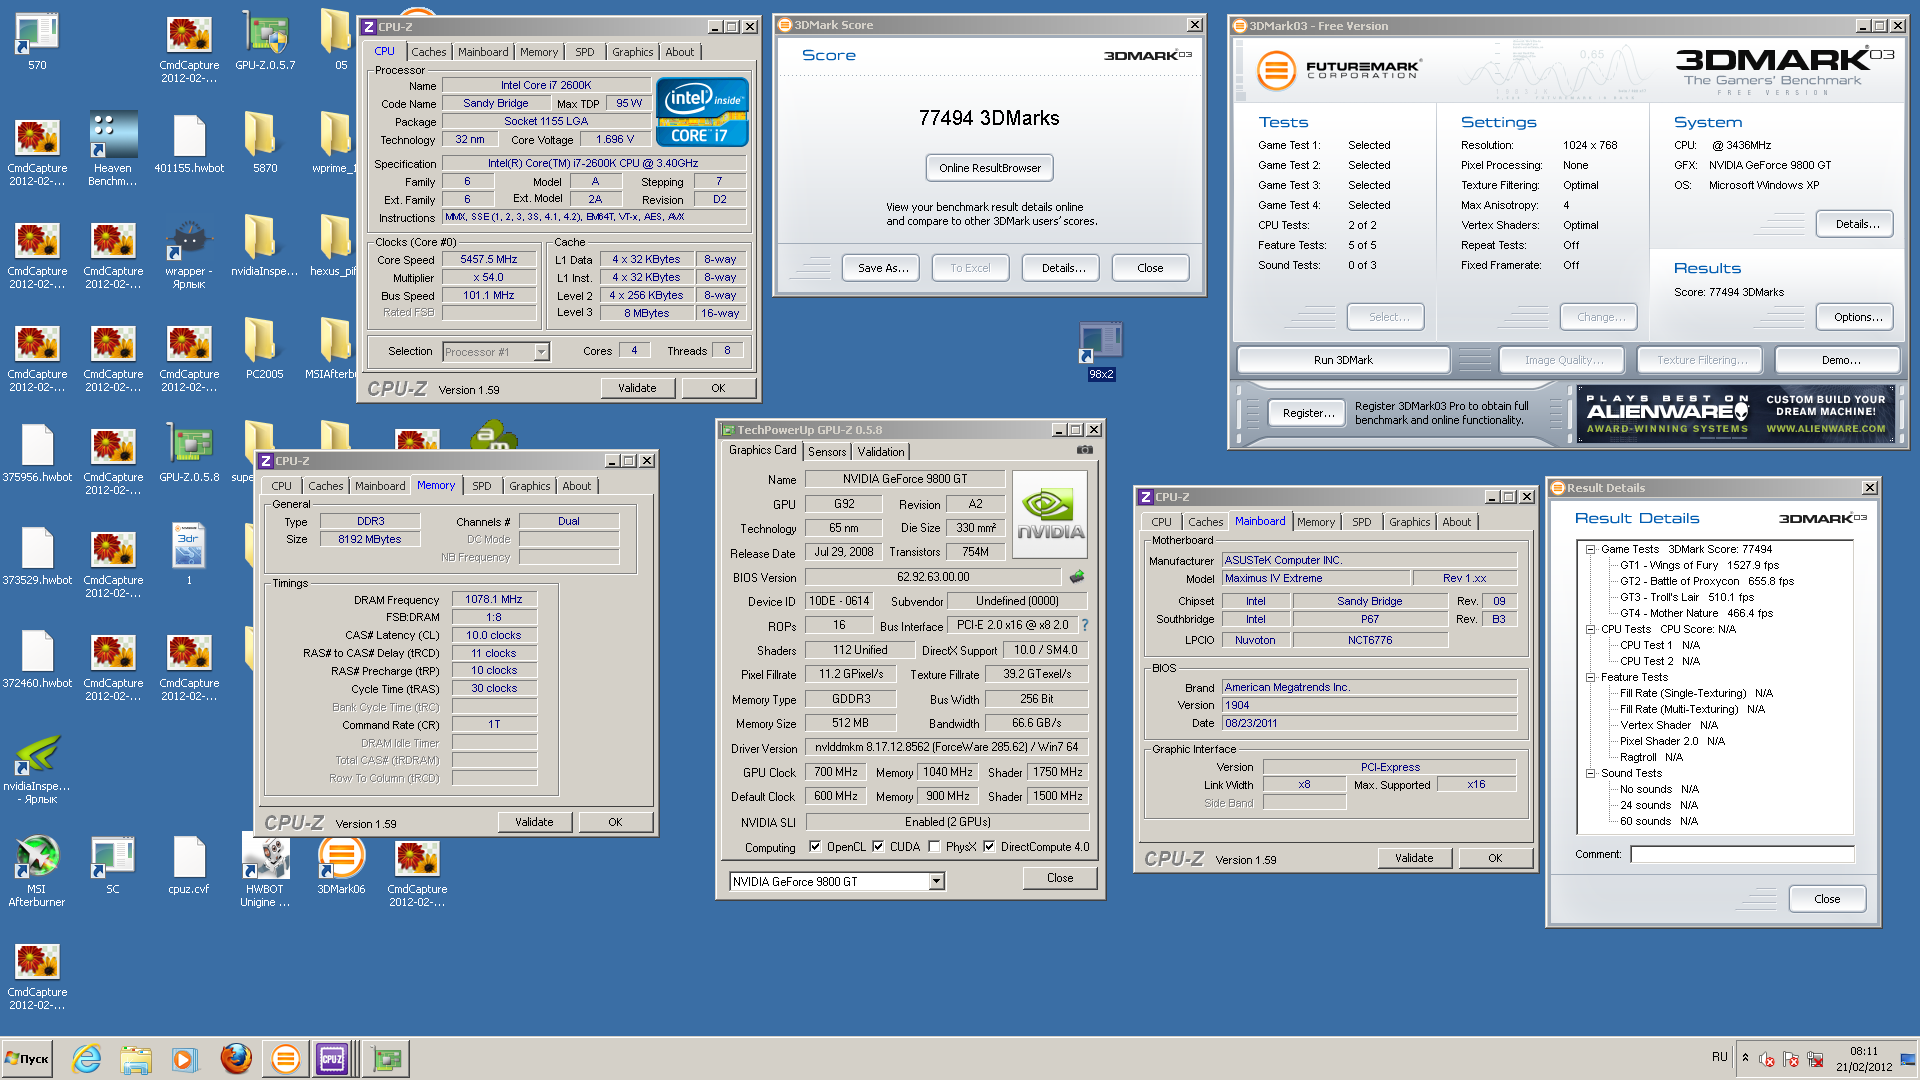This screenshot has height=1080, width=1920.
Task: Select the 98x2 desktop shortcut
Action: tap(1101, 350)
